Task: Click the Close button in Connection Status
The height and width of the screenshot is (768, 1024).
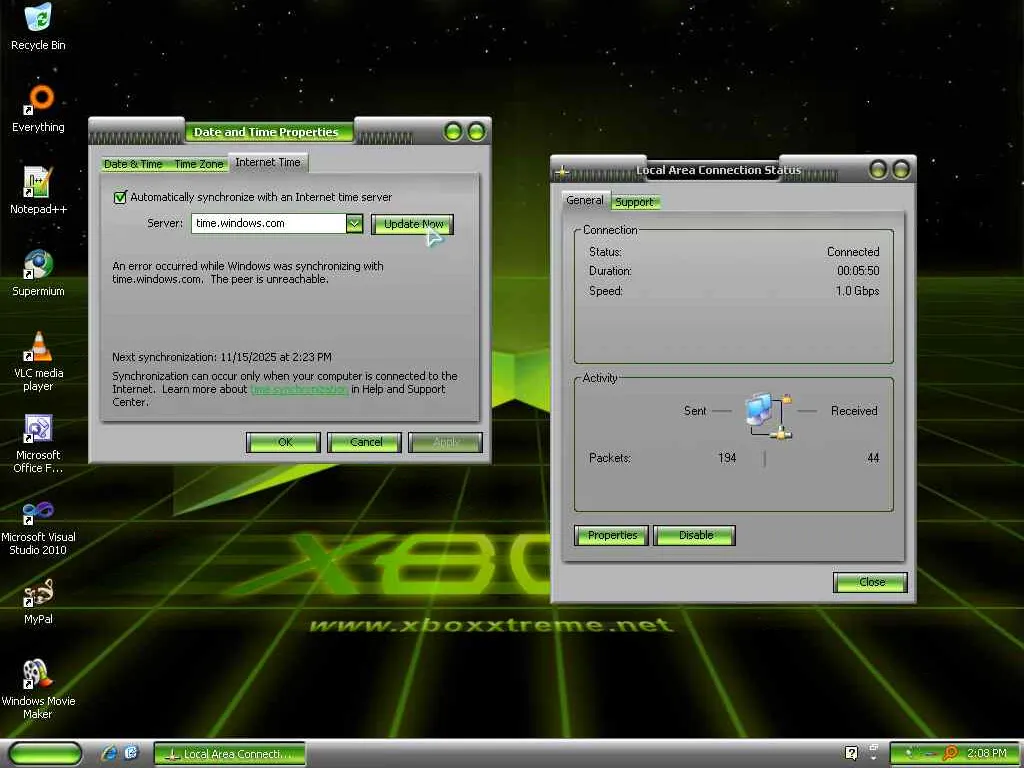Action: click(871, 582)
